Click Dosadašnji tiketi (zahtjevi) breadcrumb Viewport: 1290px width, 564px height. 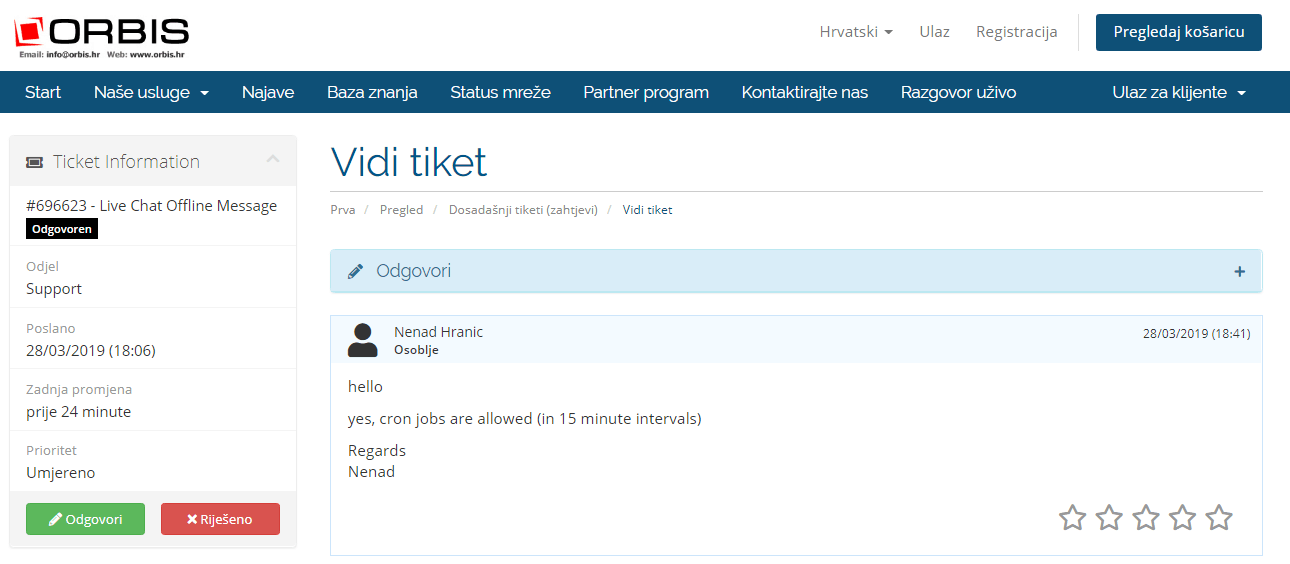523,210
